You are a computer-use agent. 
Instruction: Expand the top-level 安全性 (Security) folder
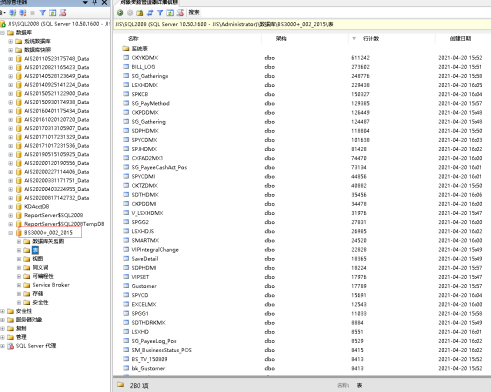click(x=2, y=311)
